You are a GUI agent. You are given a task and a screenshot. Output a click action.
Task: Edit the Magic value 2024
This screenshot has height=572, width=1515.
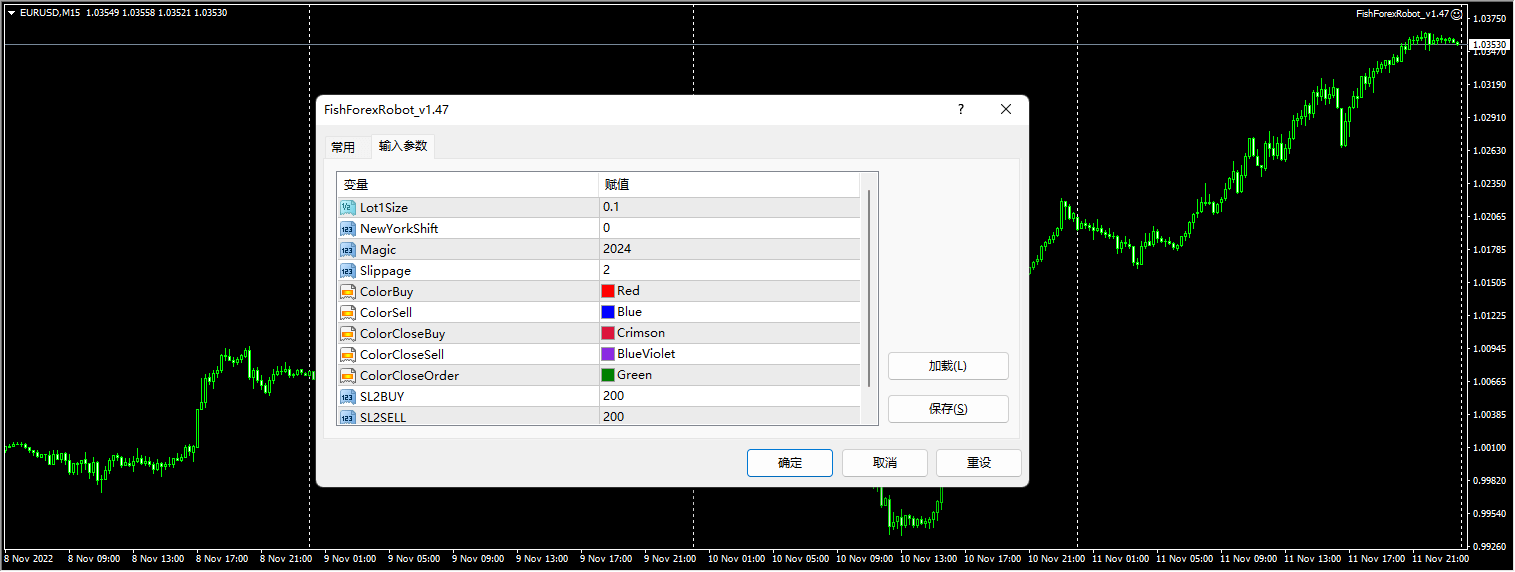pyautogui.click(x=729, y=249)
